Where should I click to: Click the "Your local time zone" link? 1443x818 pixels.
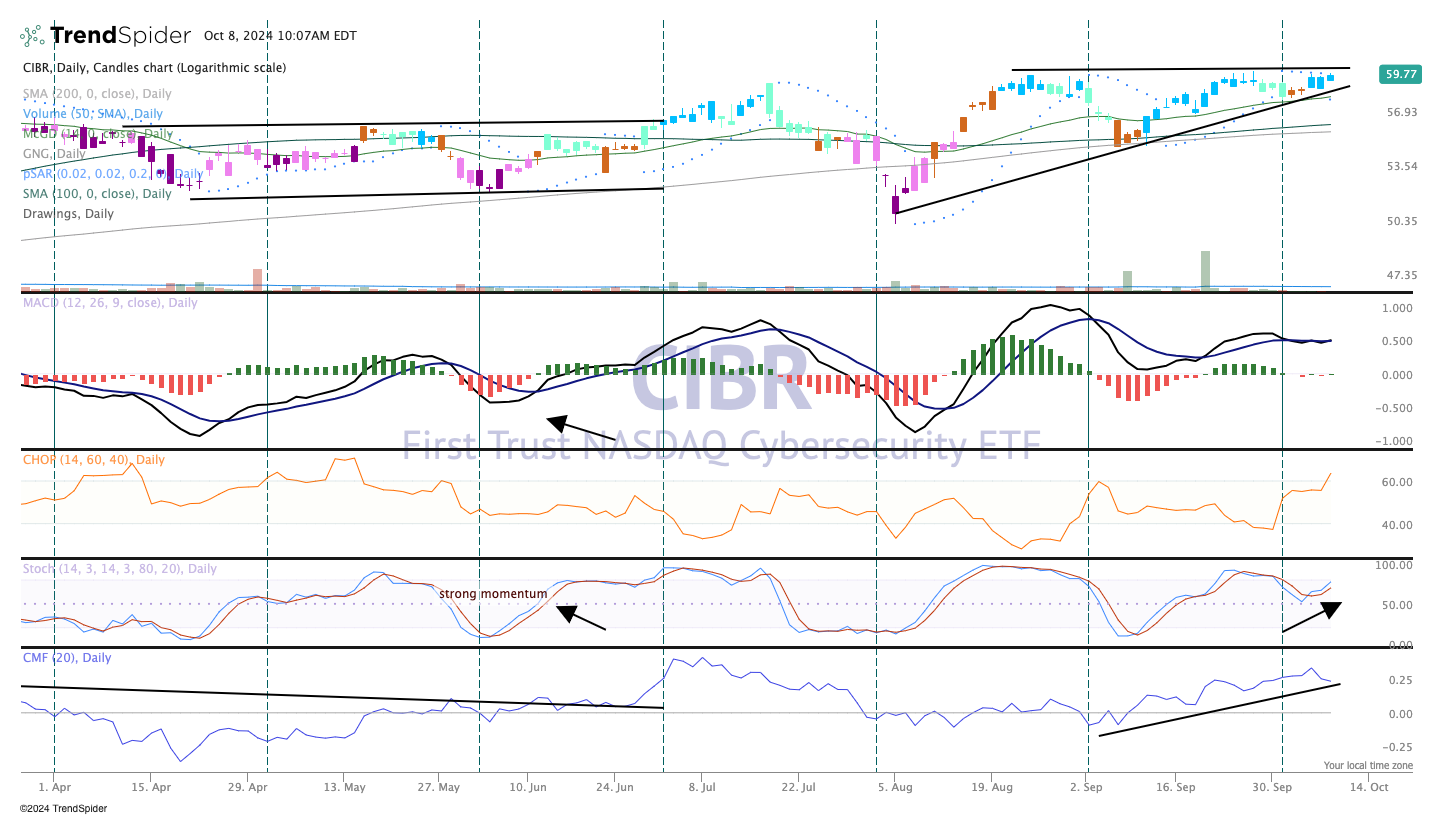pyautogui.click(x=1368, y=765)
